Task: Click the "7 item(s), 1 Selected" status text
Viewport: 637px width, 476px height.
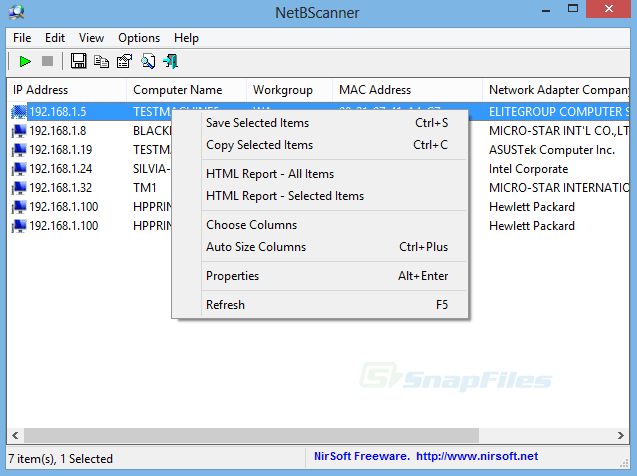Action: [x=61, y=459]
